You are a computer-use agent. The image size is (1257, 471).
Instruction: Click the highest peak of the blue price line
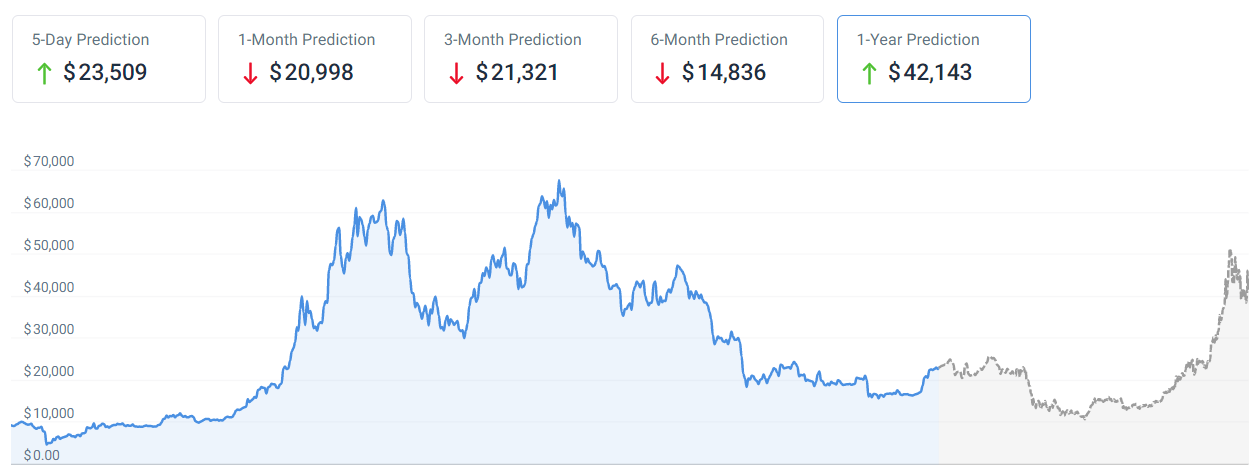coord(559,182)
